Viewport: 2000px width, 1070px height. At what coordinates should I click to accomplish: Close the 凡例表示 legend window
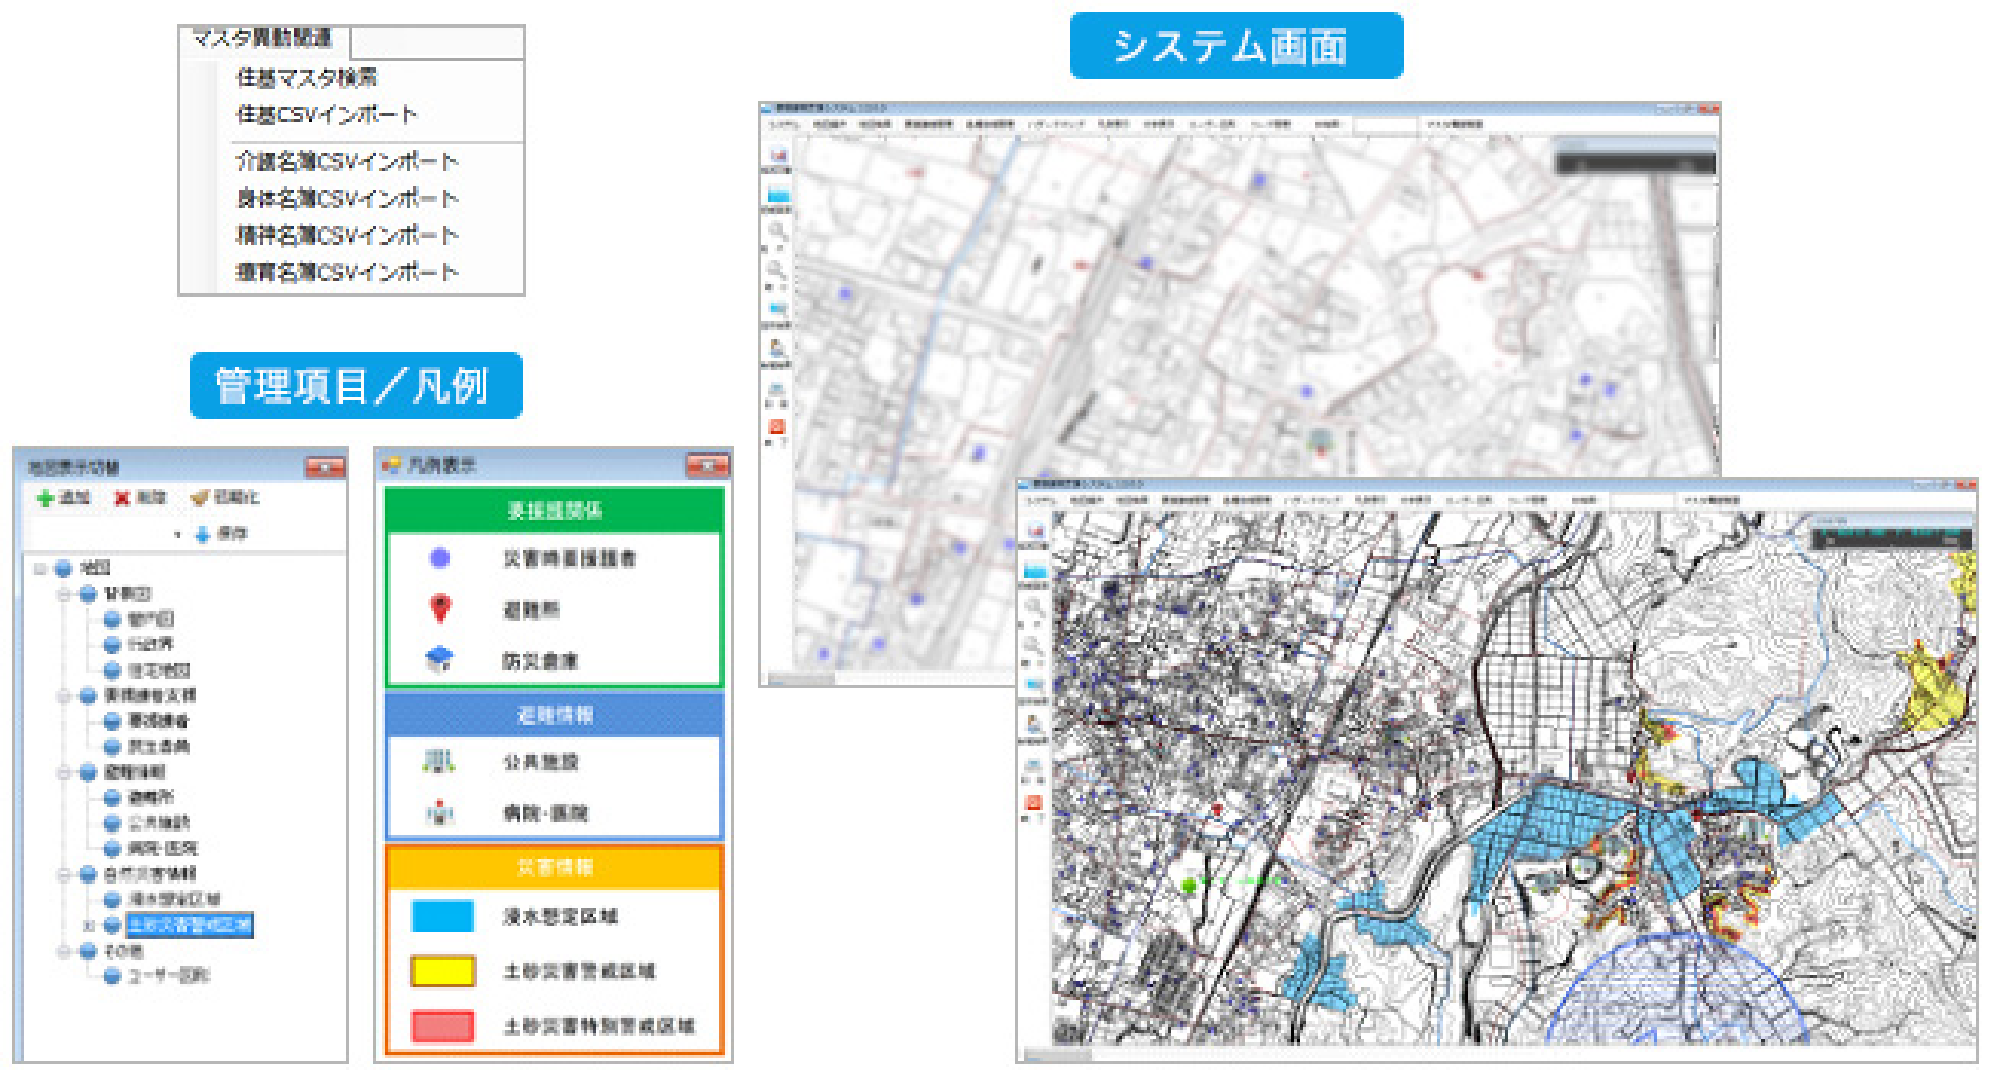tap(707, 466)
